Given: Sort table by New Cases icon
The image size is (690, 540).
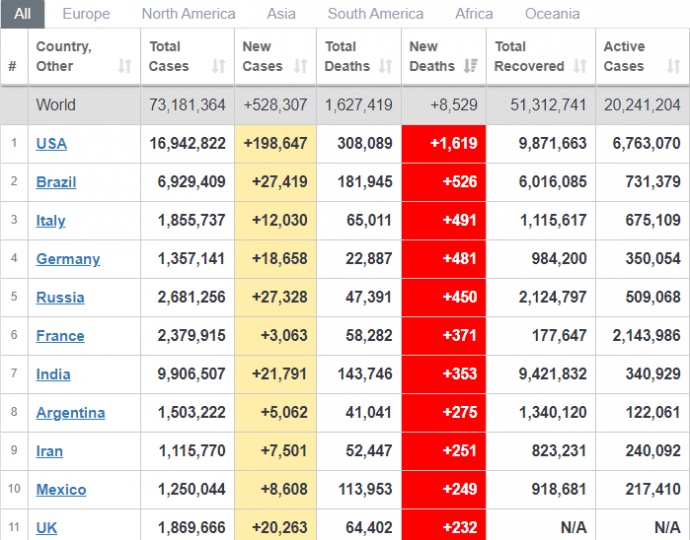Looking at the screenshot, I should (x=300, y=66).
